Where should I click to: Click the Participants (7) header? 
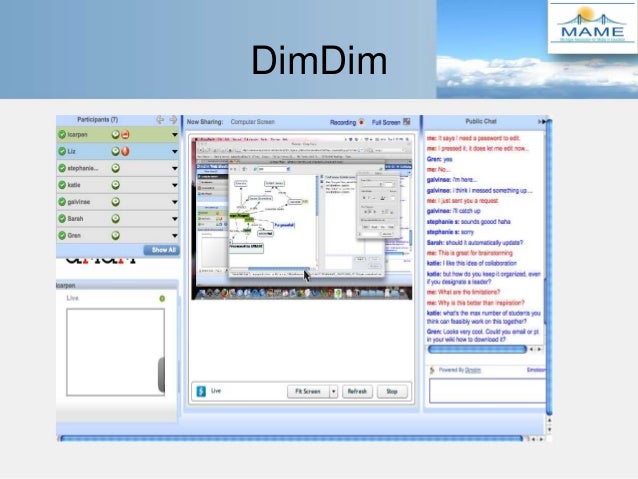point(97,120)
